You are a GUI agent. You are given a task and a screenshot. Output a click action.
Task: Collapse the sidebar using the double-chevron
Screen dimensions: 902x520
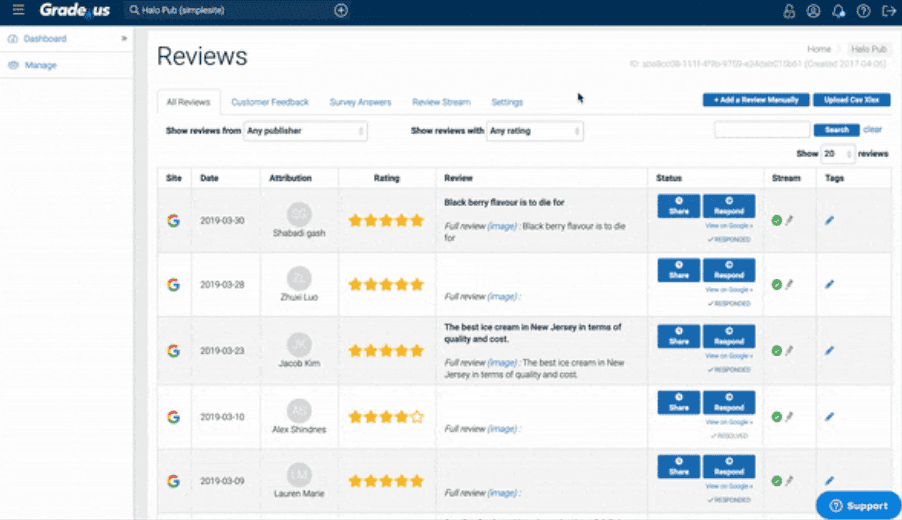point(125,39)
